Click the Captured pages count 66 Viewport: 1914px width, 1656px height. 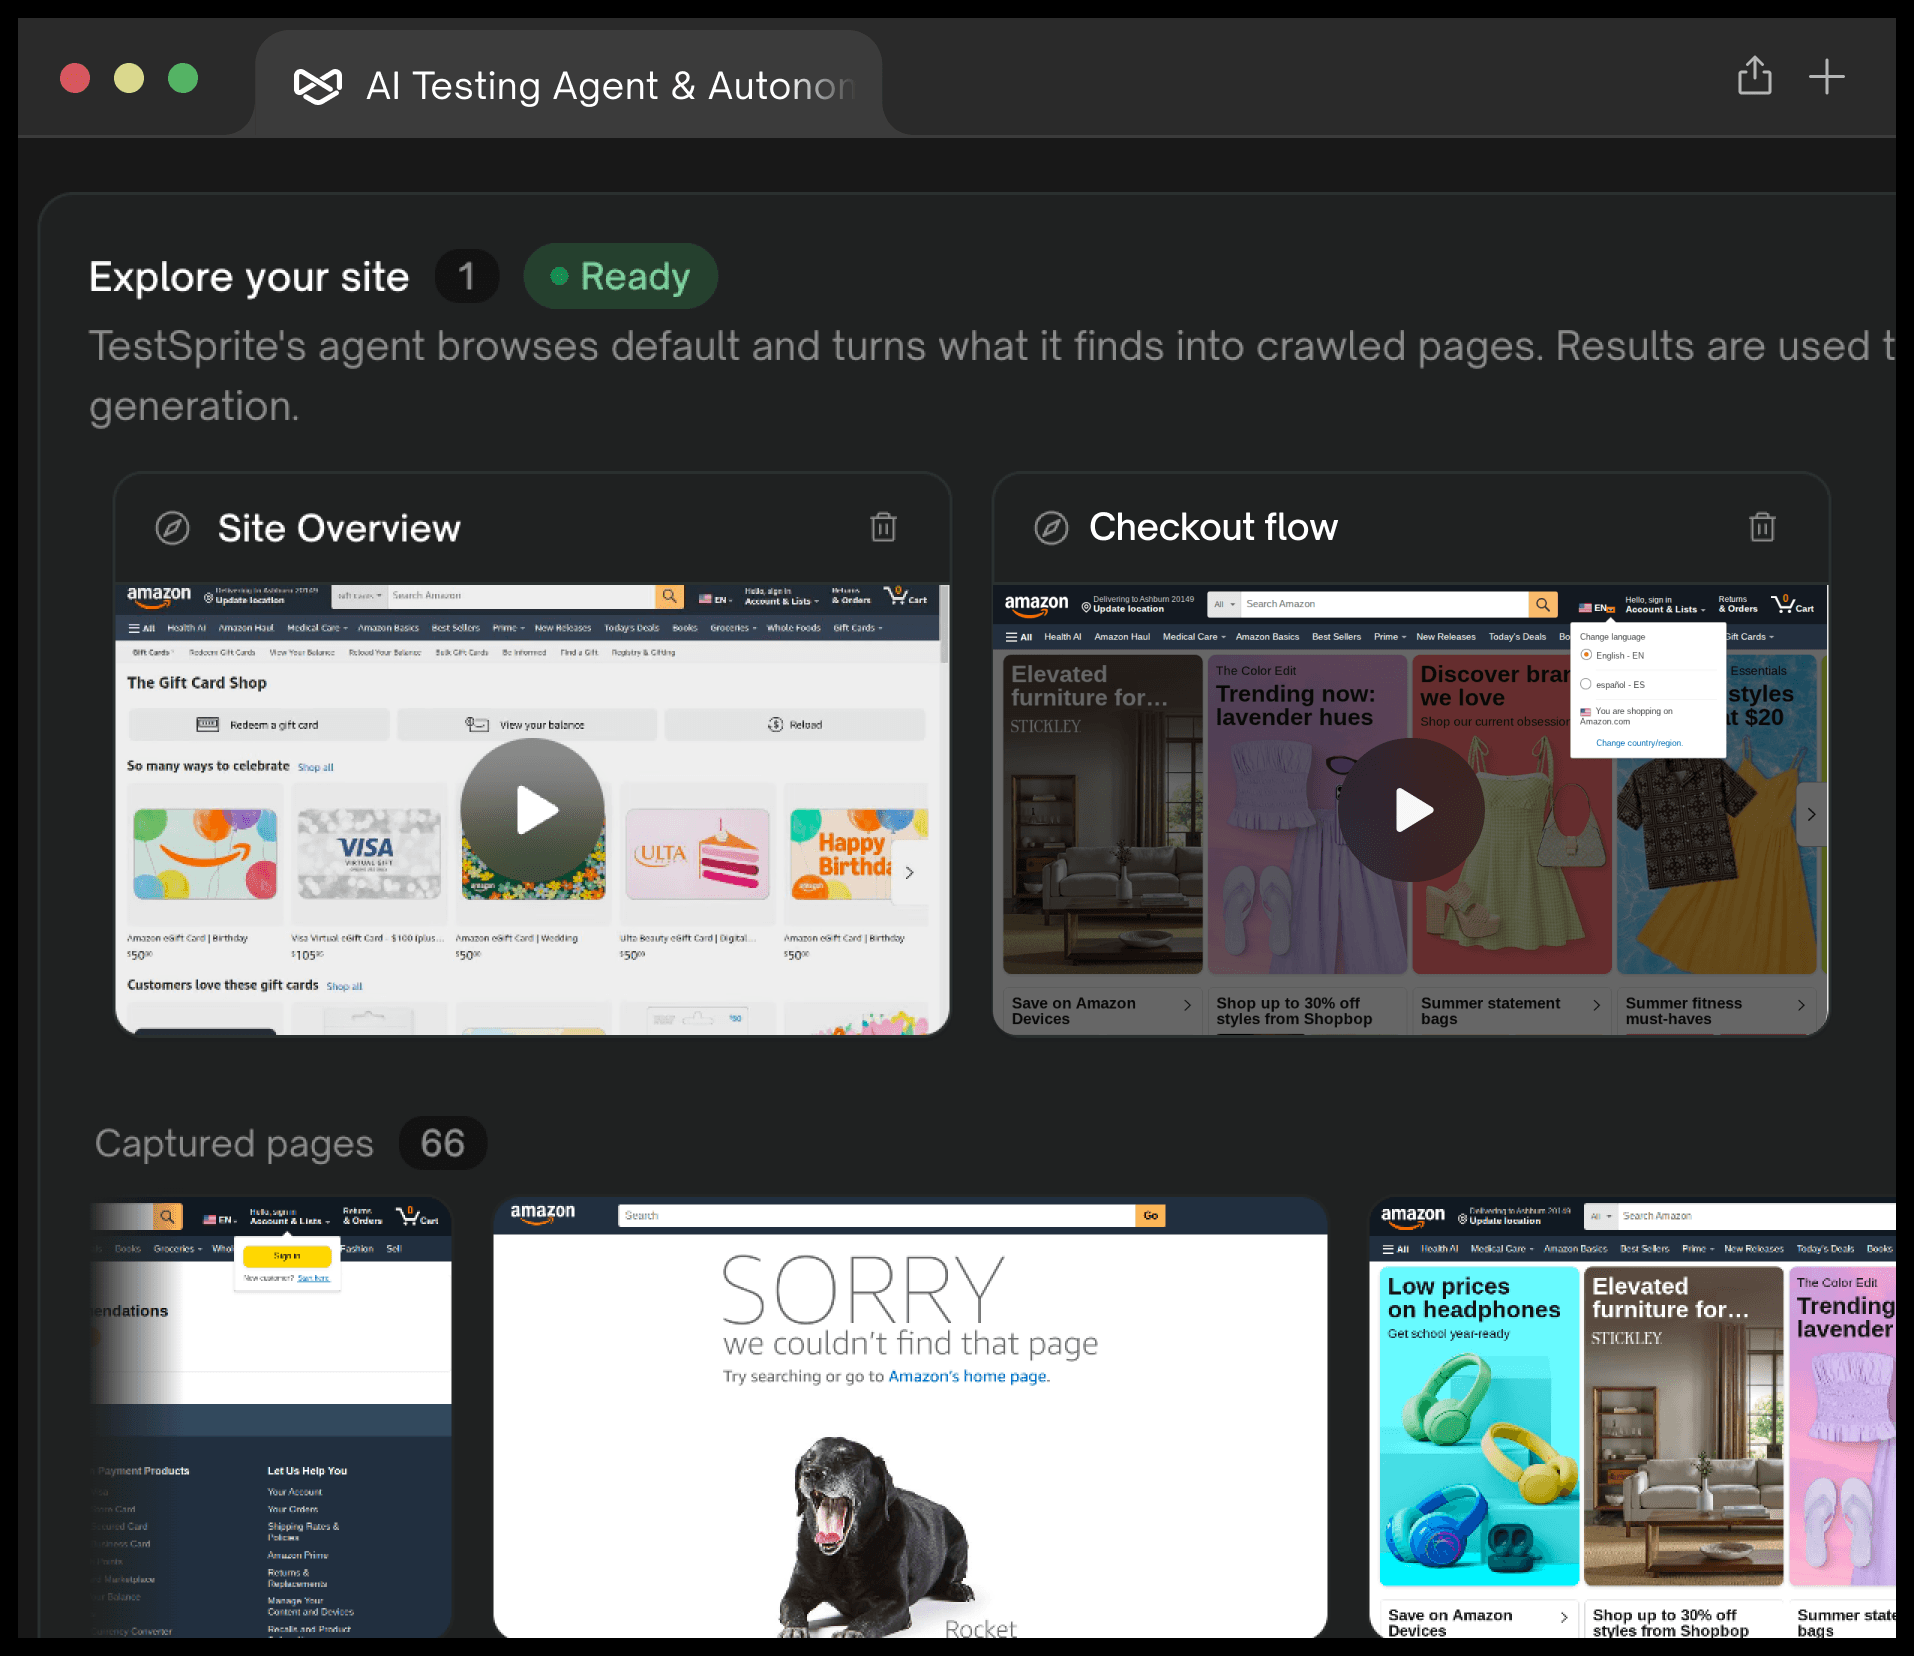coord(443,1143)
